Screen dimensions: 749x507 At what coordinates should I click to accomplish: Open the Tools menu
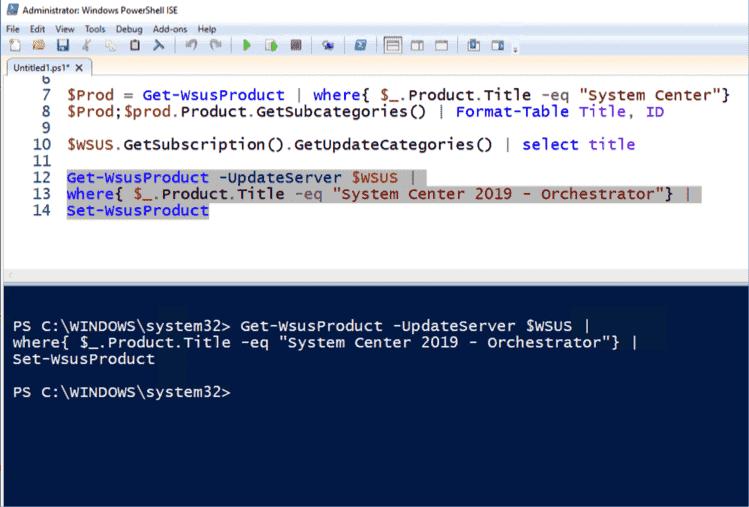click(x=95, y=29)
